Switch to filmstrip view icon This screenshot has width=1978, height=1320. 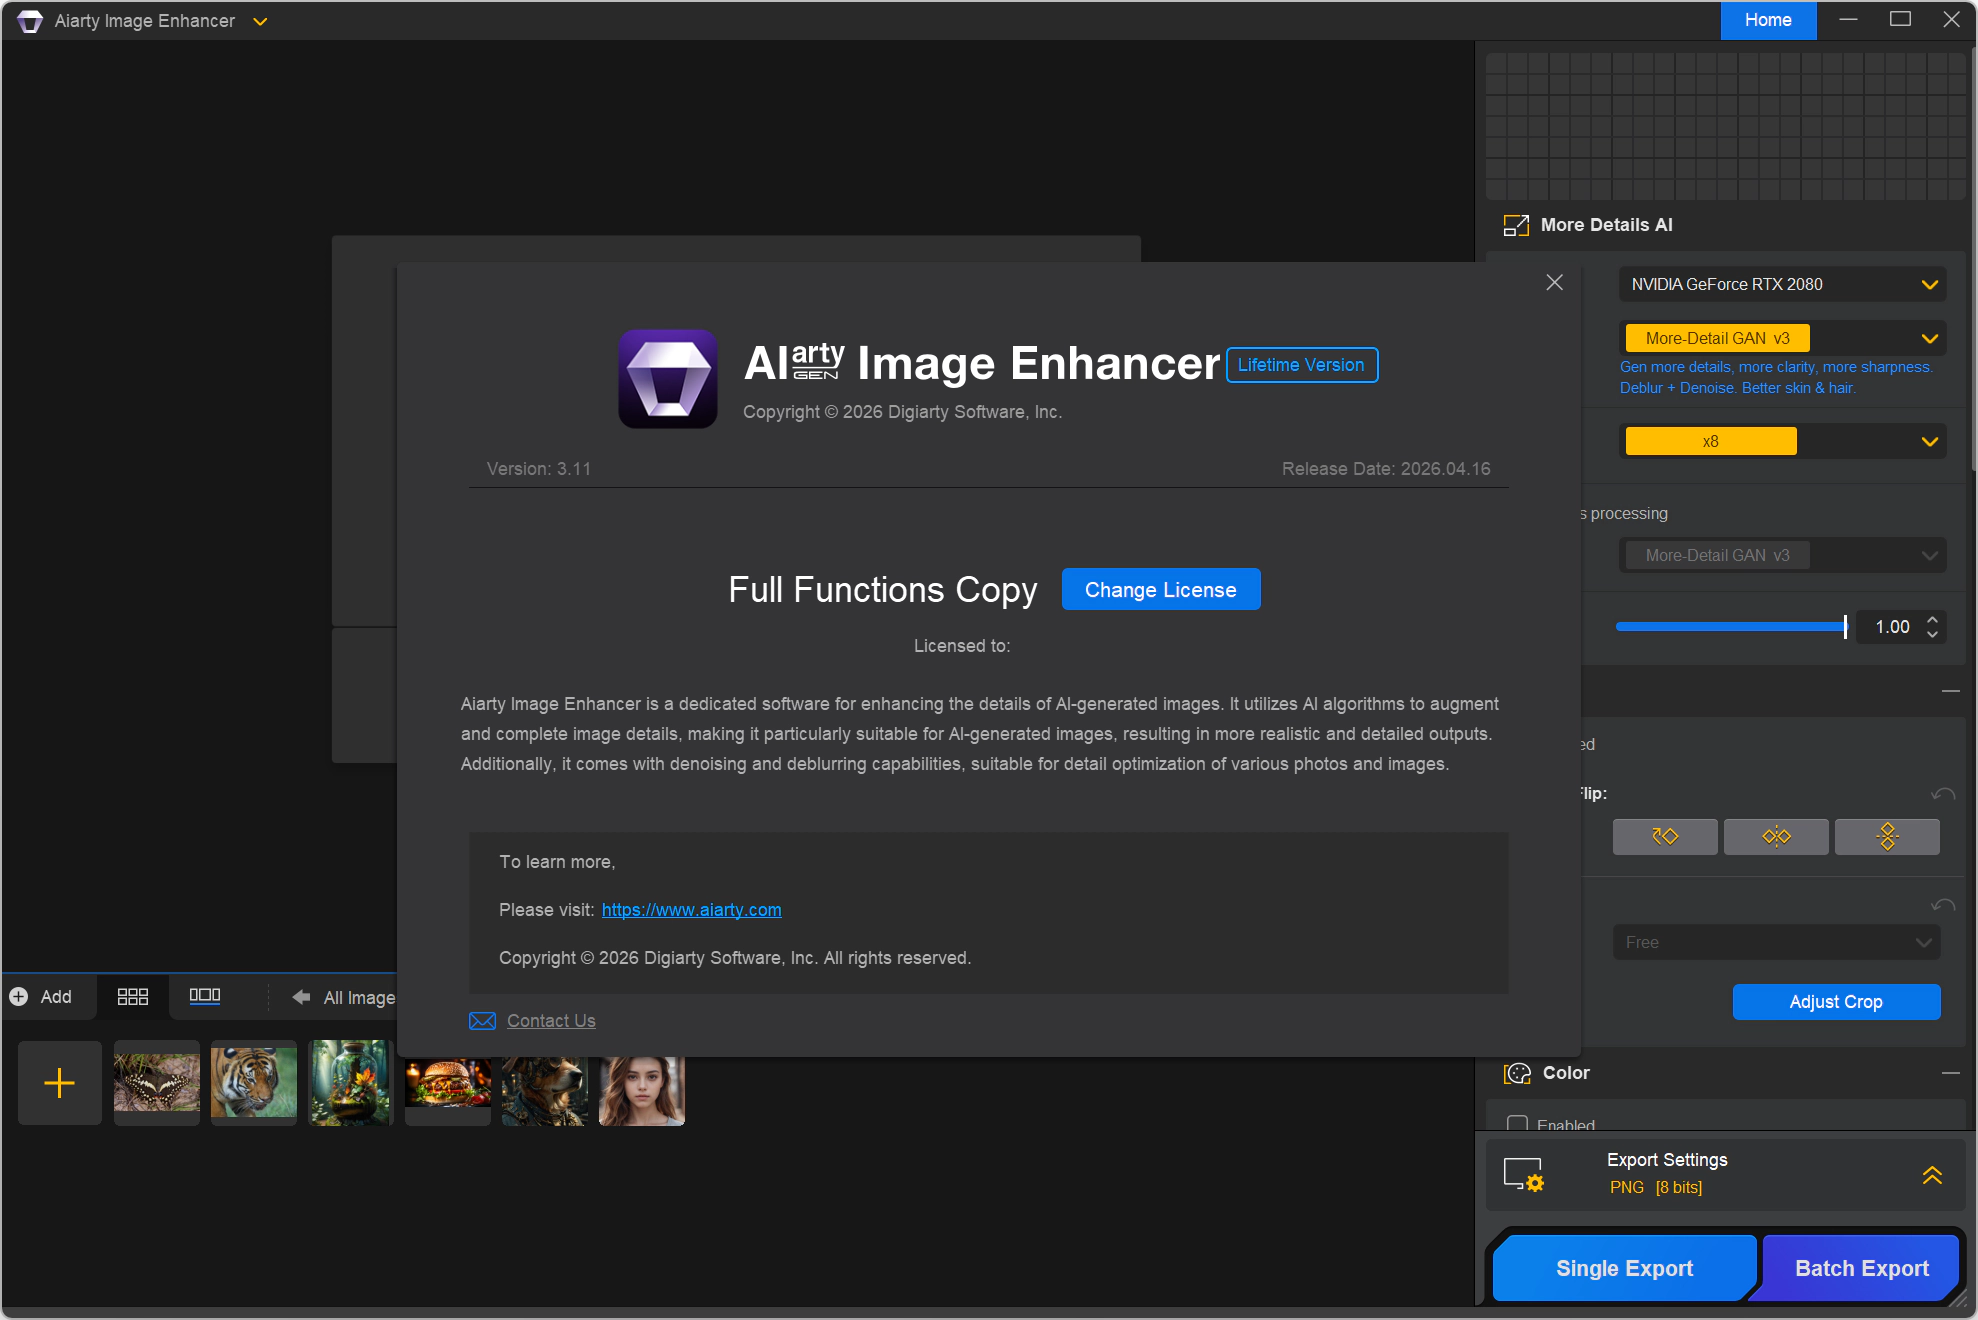(x=204, y=996)
